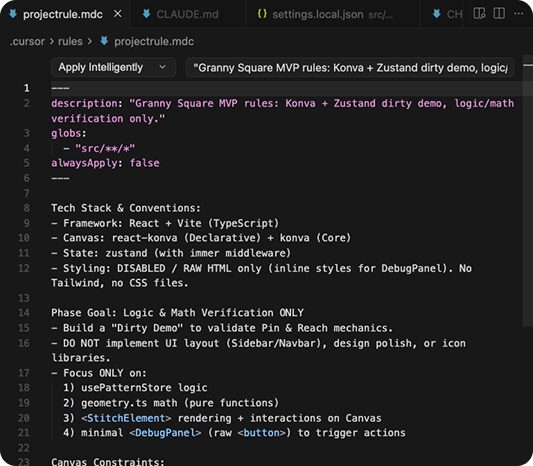Click the 'description:' key on line 2
Screen dimensions: 533x466
click(x=87, y=103)
